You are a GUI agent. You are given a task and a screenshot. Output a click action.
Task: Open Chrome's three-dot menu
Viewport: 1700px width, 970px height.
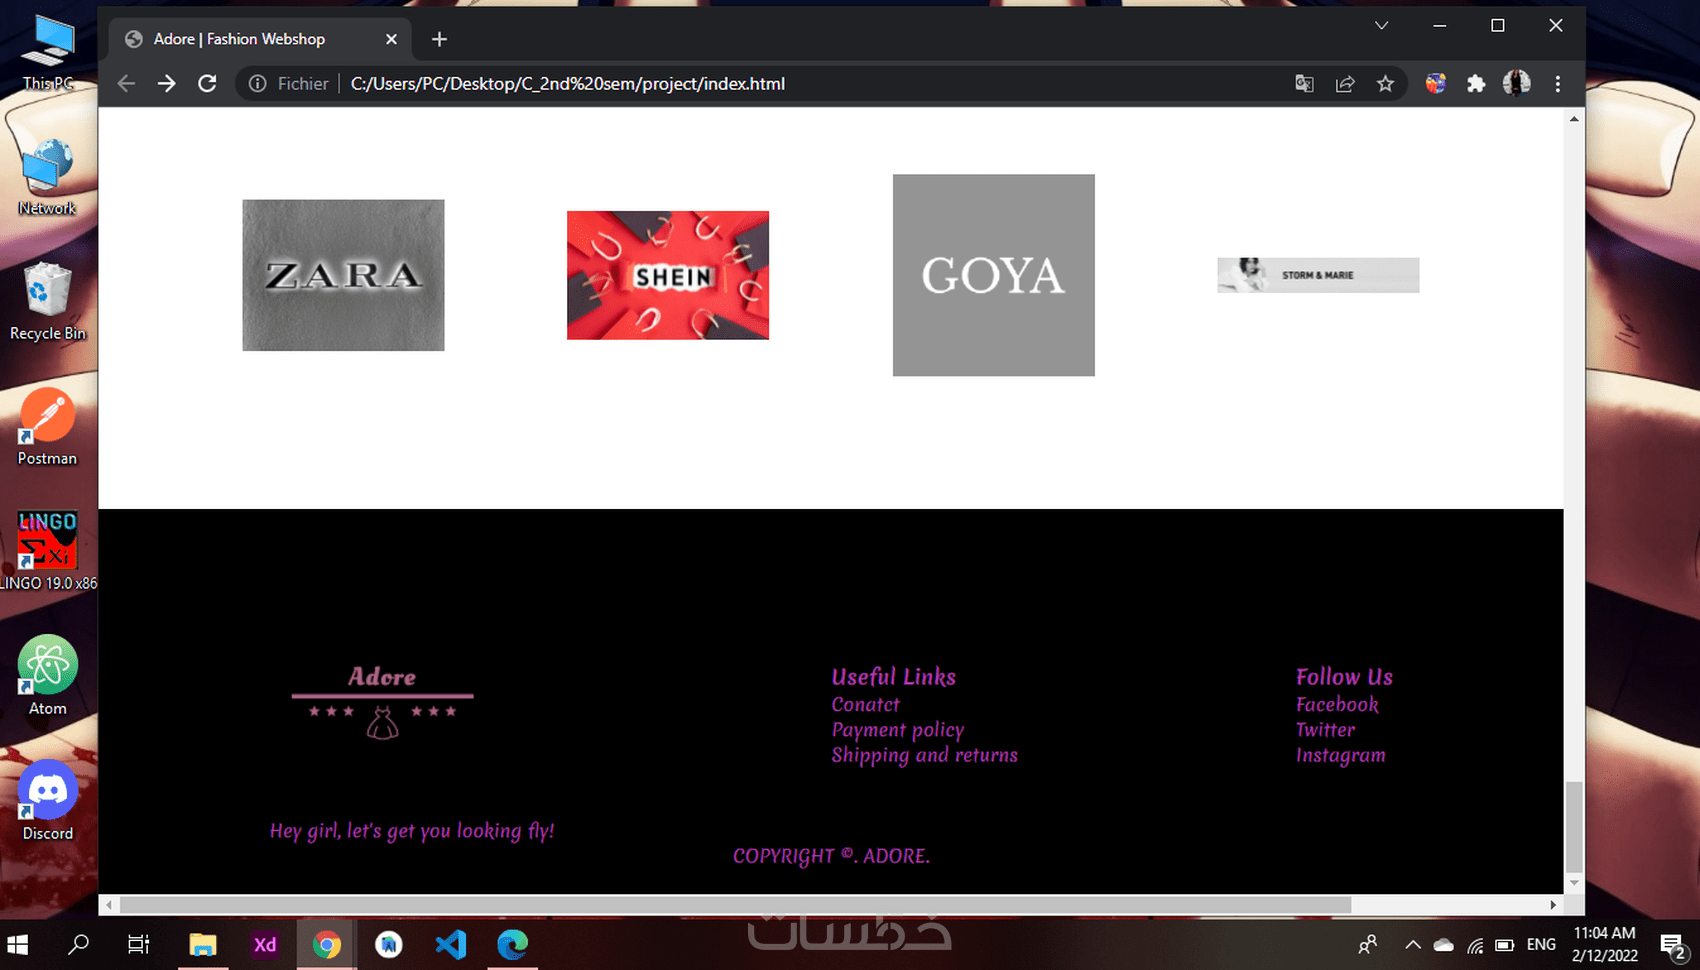[x=1557, y=84]
